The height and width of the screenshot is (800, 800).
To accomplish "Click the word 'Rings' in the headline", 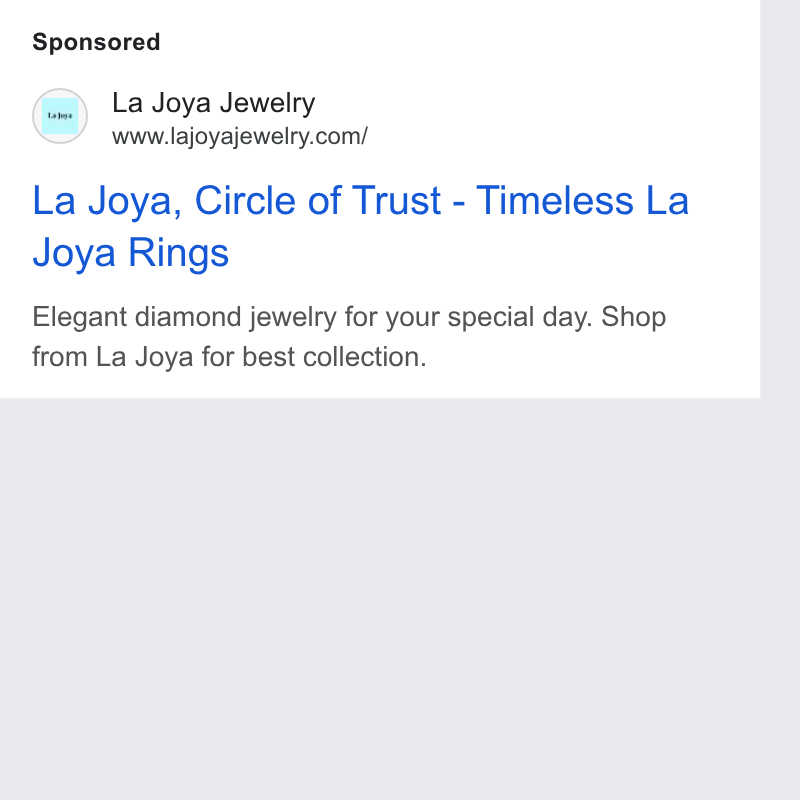I will (x=179, y=253).
